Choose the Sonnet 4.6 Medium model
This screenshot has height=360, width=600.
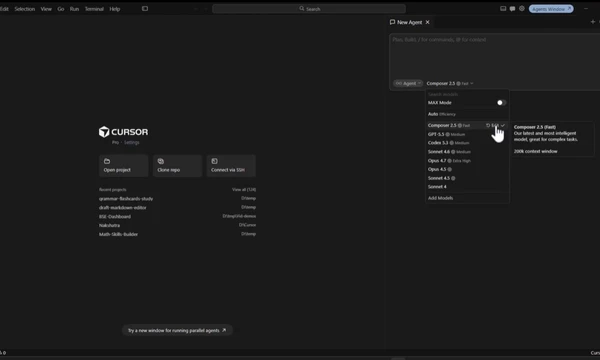tap(467, 152)
